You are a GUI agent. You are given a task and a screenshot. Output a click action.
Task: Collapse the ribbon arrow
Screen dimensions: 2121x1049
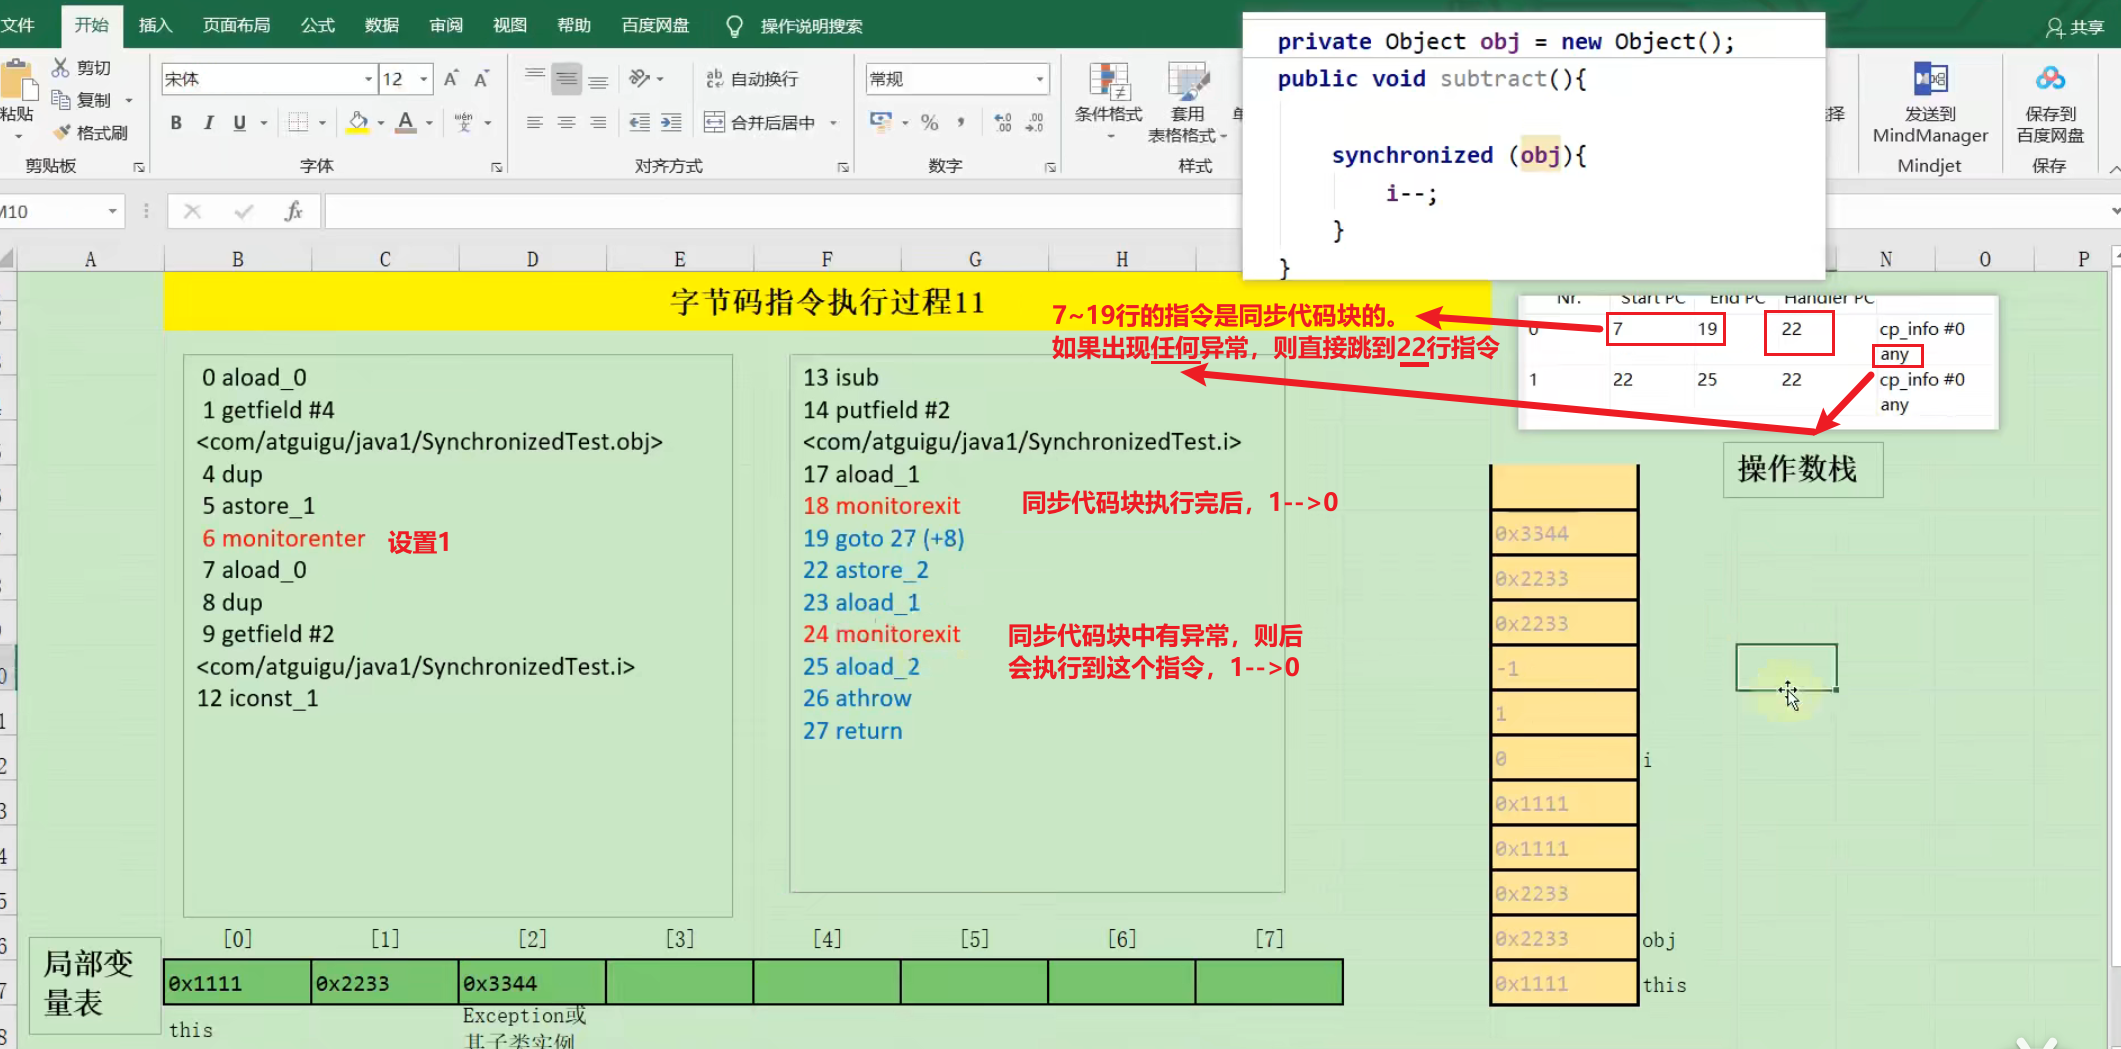(x=2114, y=169)
